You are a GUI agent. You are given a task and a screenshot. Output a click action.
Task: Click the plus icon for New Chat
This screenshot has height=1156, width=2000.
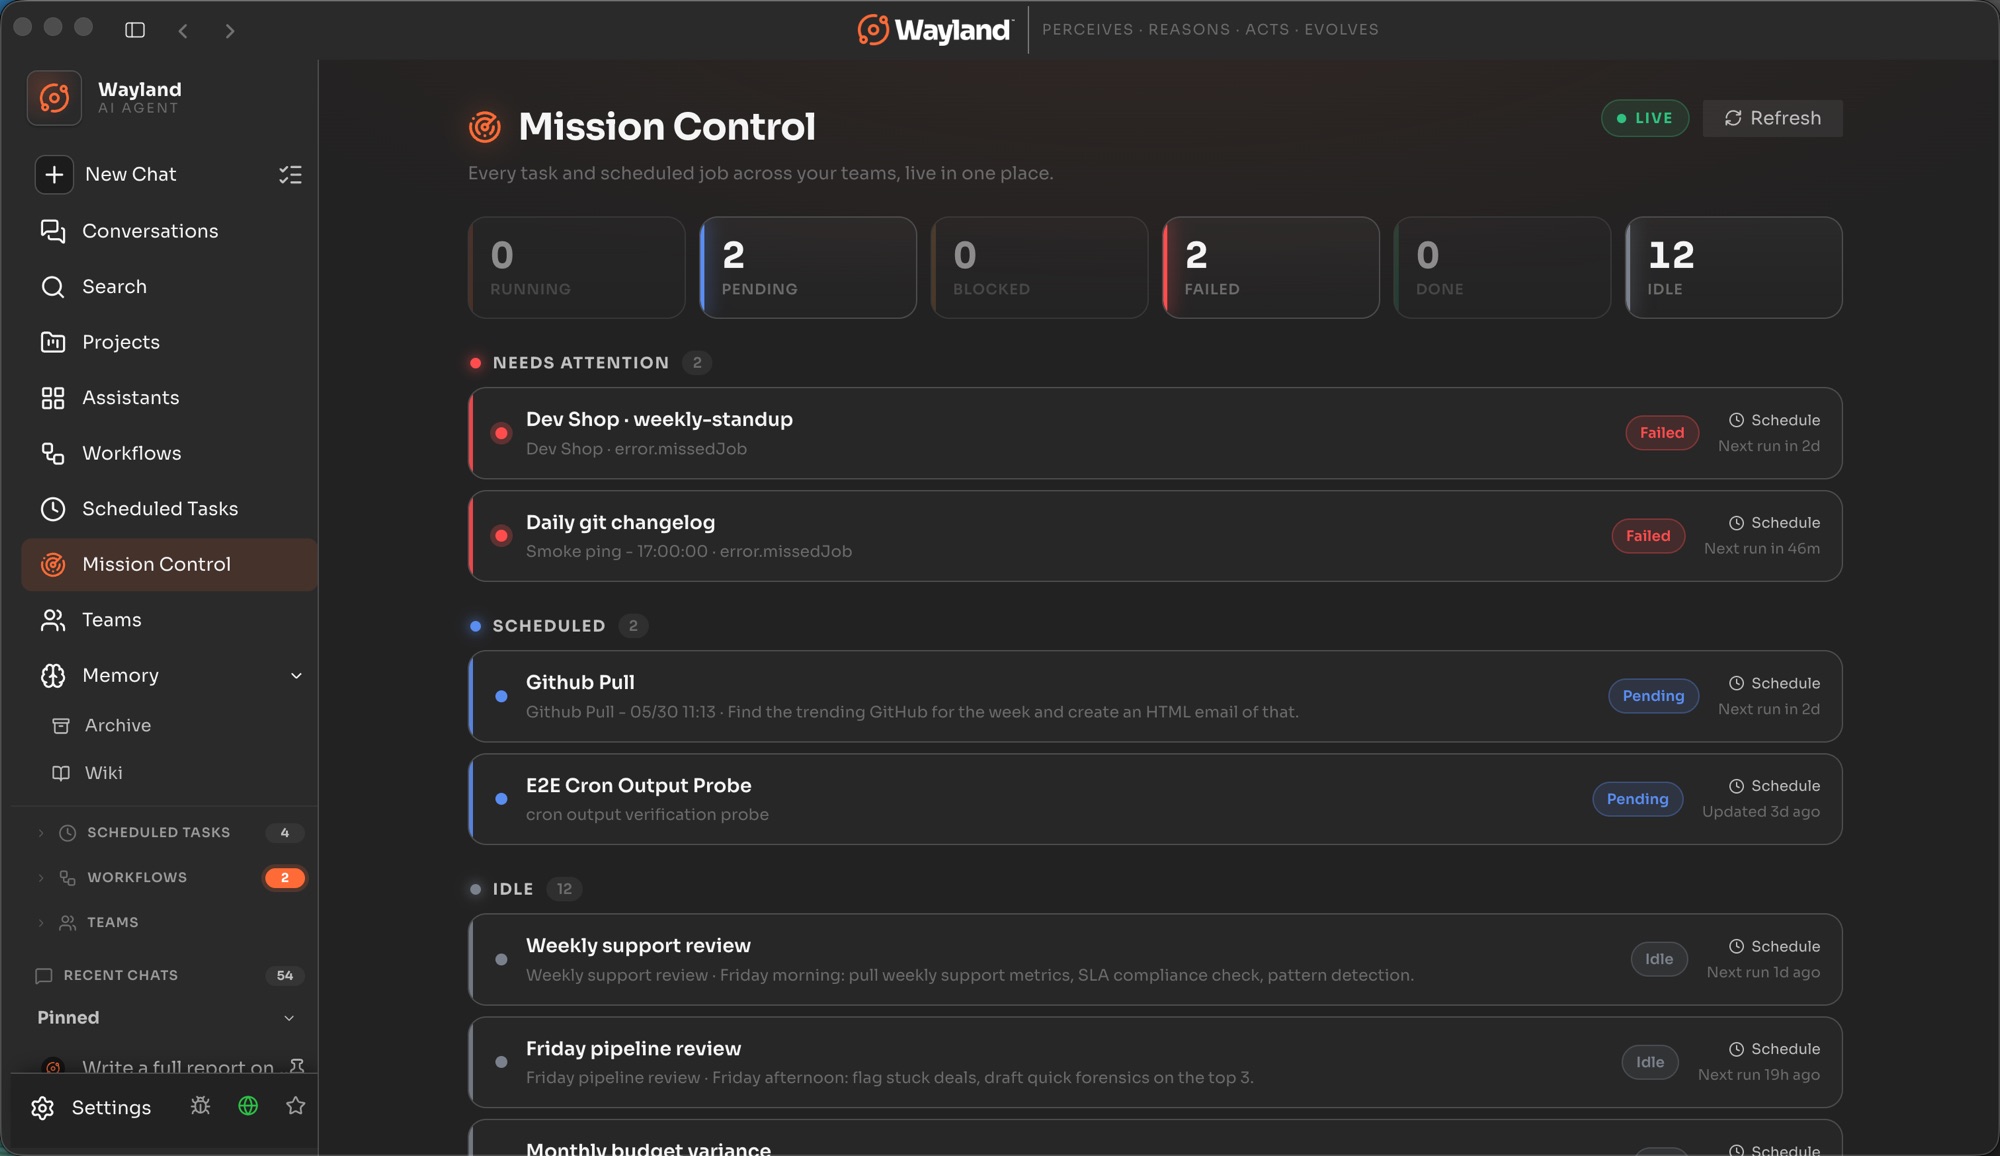[54, 174]
